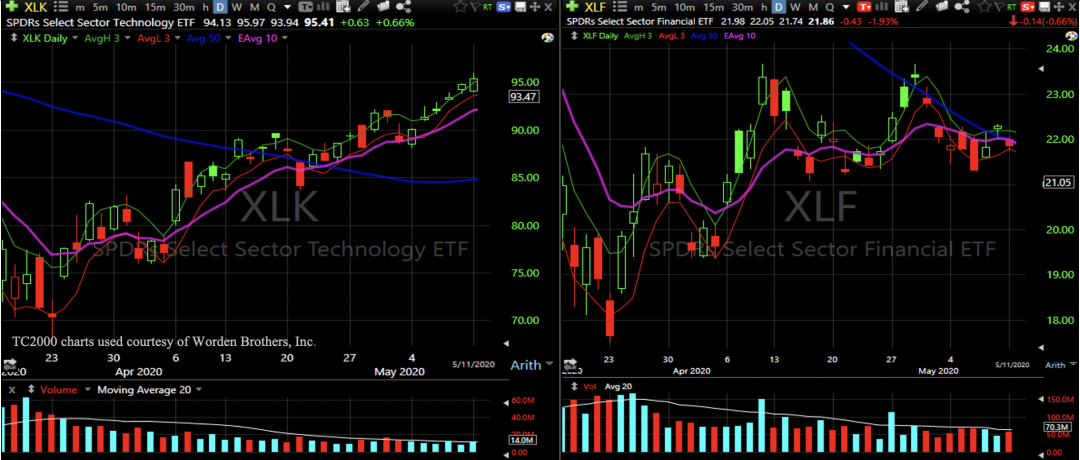The image size is (1080, 460).
Task: Open the red S dropdown in XLF chart
Action: [1028, 7]
